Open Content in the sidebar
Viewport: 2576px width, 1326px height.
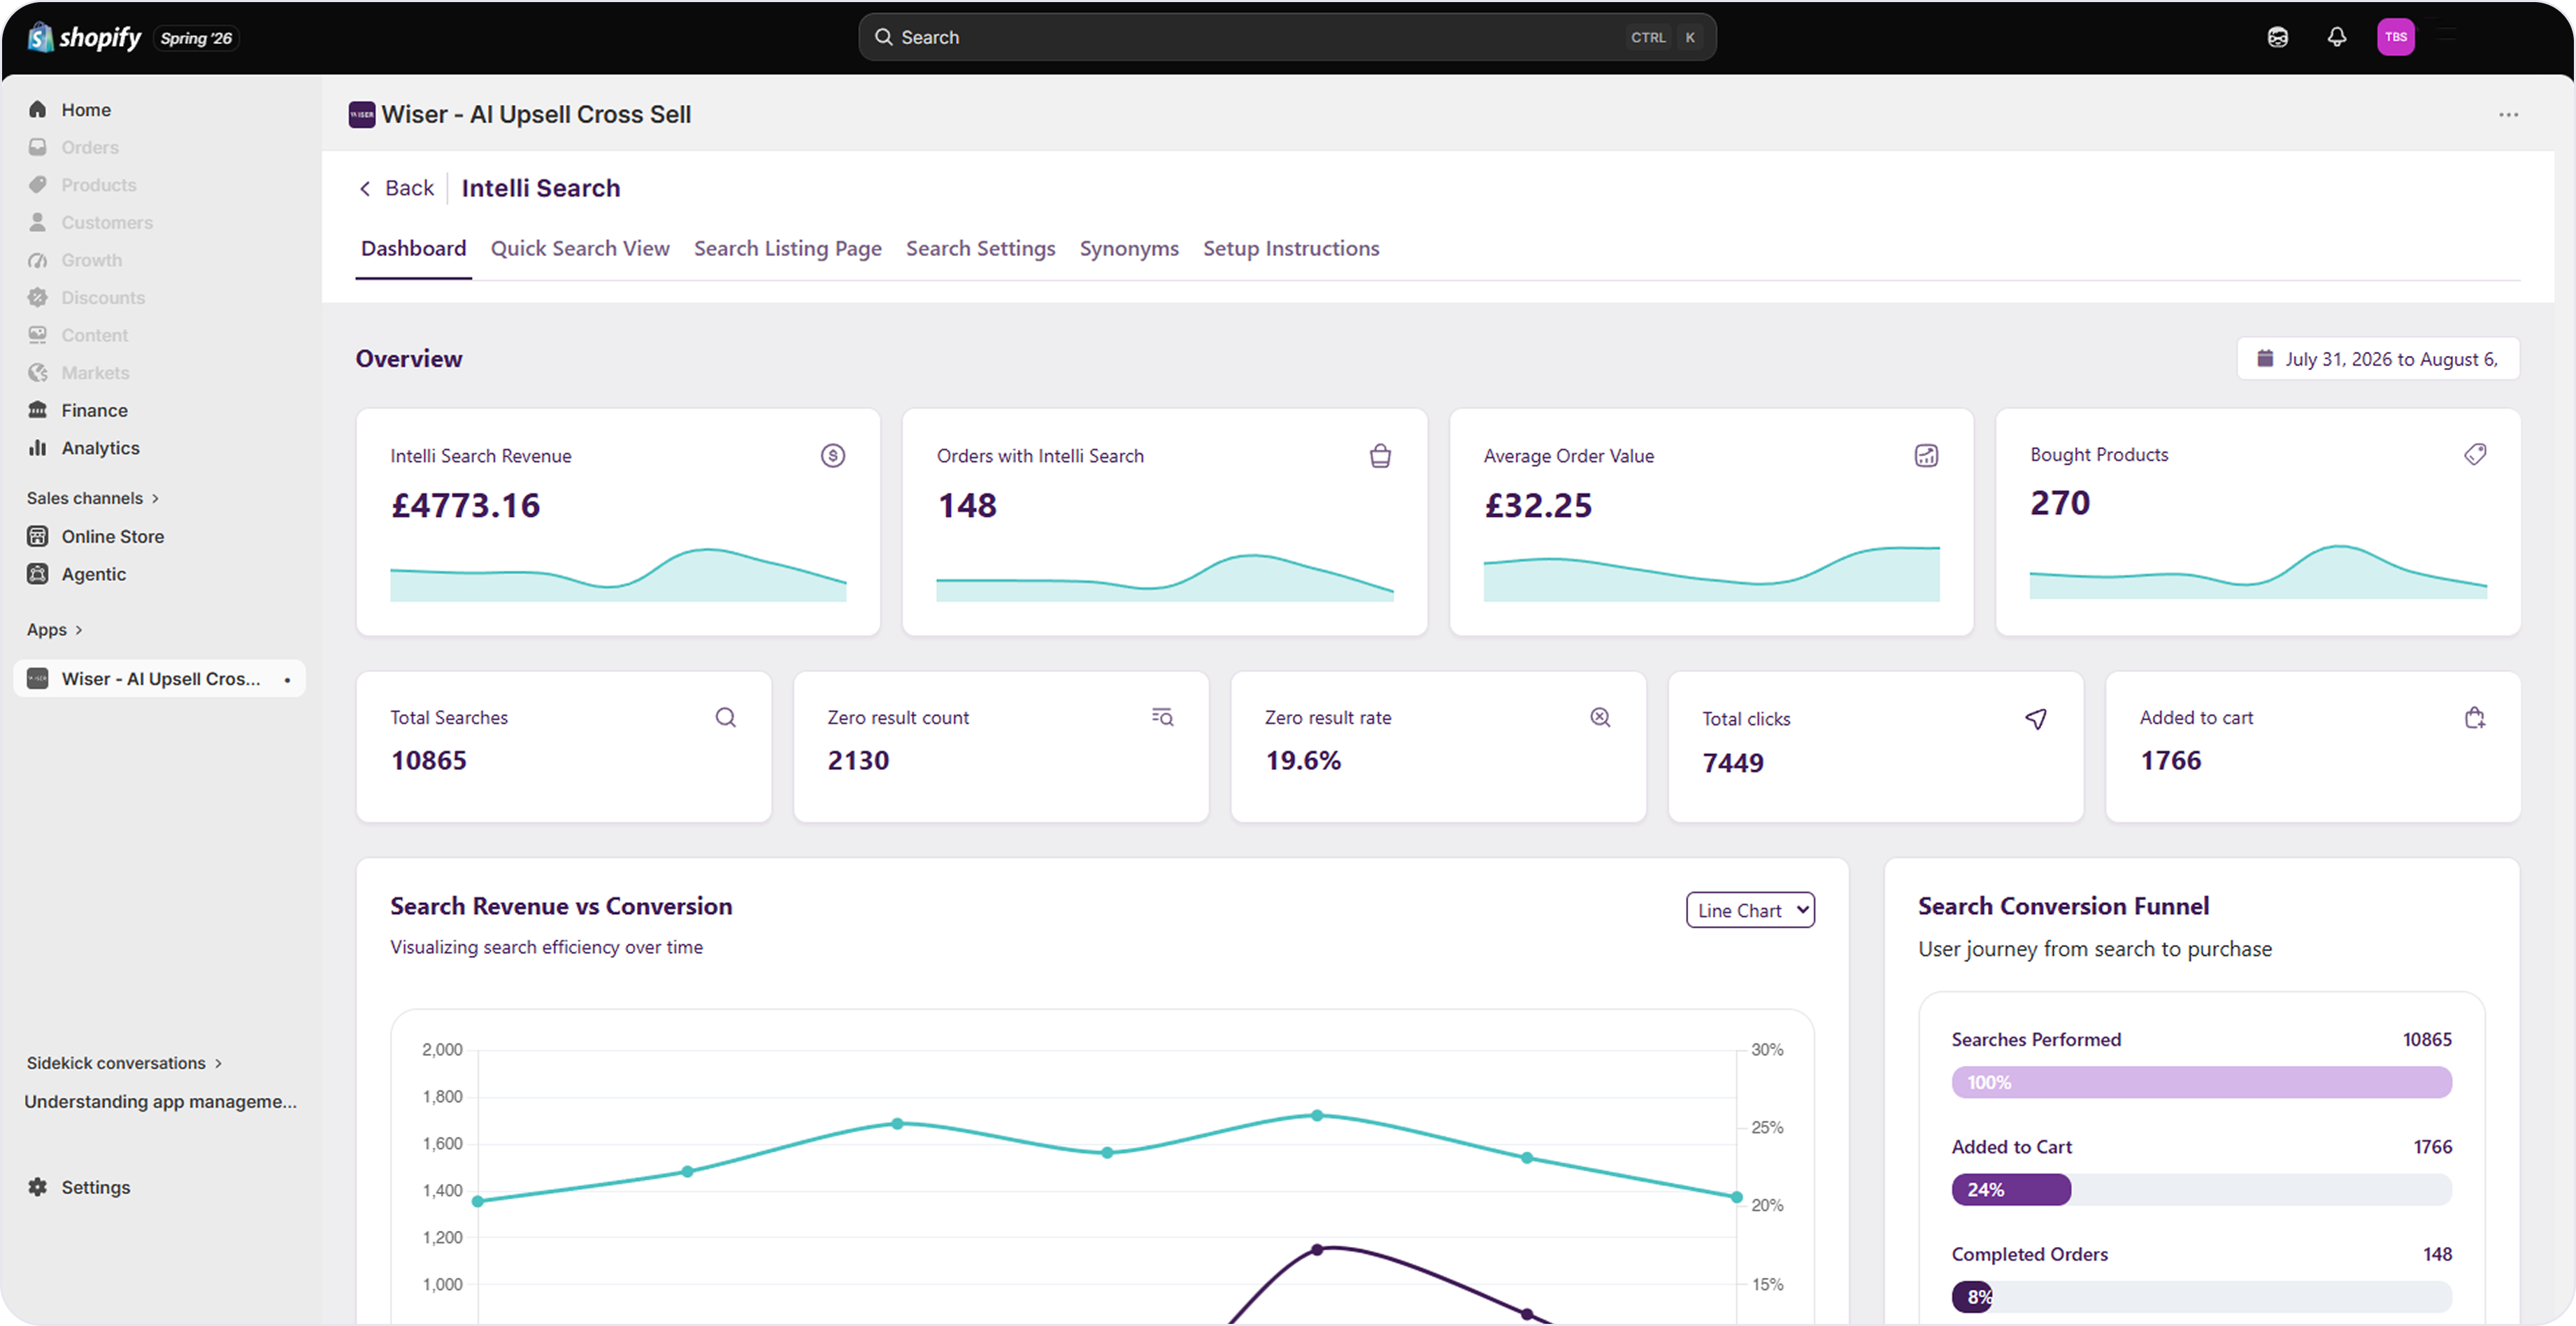(x=94, y=335)
